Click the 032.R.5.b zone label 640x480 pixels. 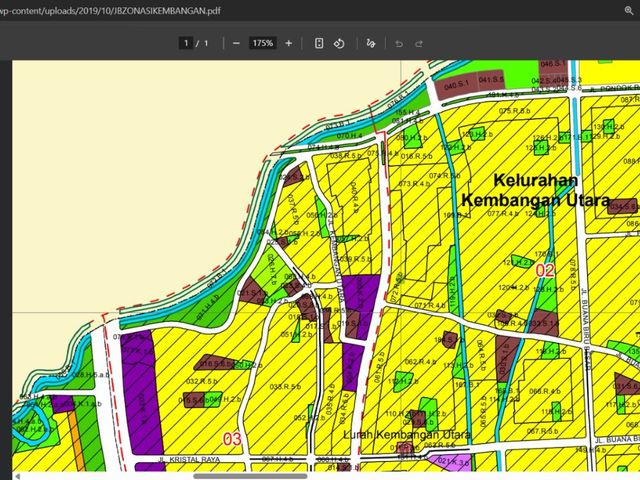(x=201, y=381)
